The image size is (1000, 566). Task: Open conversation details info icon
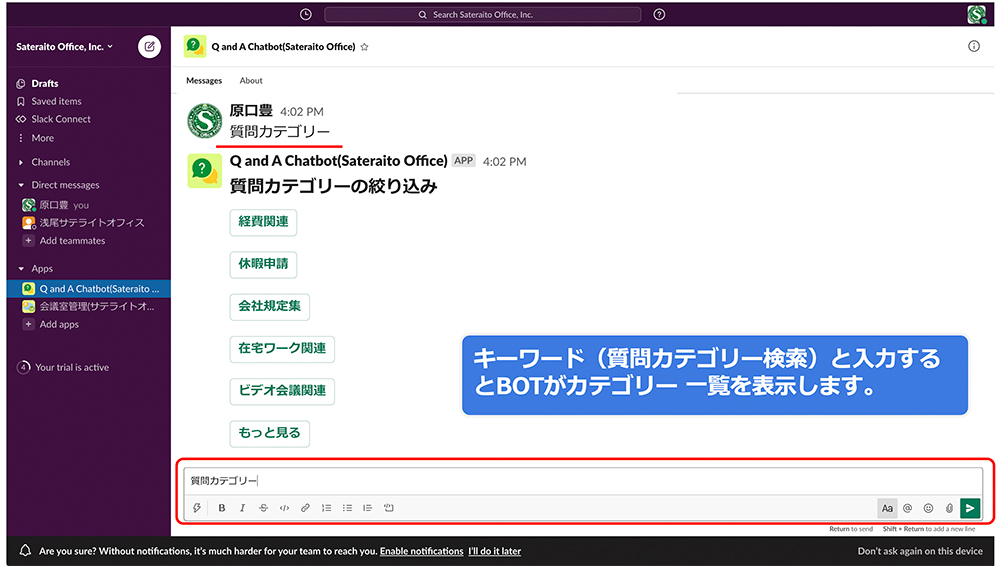(974, 46)
